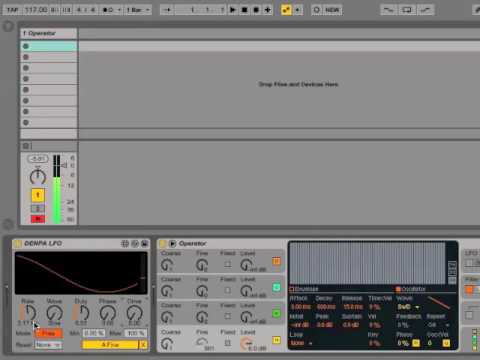Toggle the MIDI overdub plus button
Image resolution: width=480 pixels, height=360 pixels.
pos(268,10)
